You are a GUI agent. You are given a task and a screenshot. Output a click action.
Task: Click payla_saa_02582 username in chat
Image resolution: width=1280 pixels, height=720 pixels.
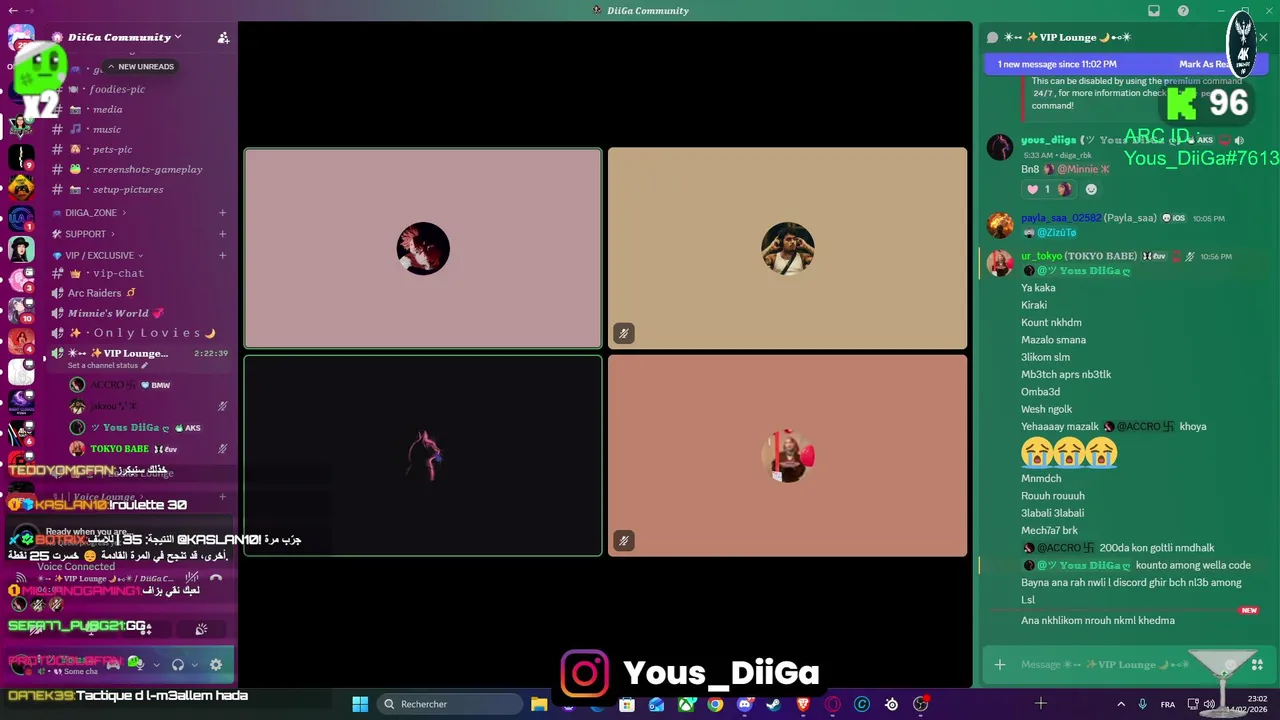click(x=1061, y=218)
